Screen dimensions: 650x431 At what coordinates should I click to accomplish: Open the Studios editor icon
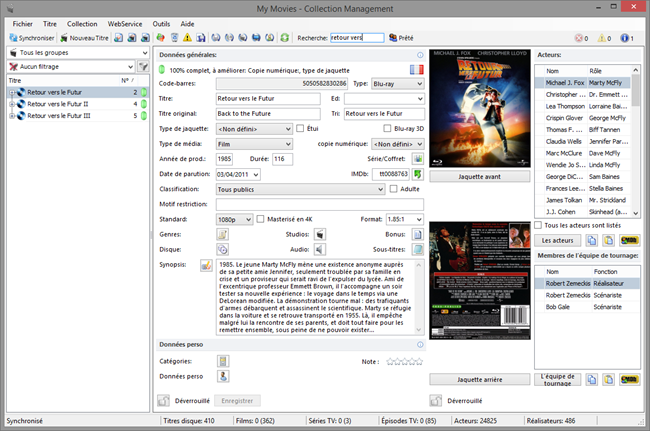click(320, 235)
